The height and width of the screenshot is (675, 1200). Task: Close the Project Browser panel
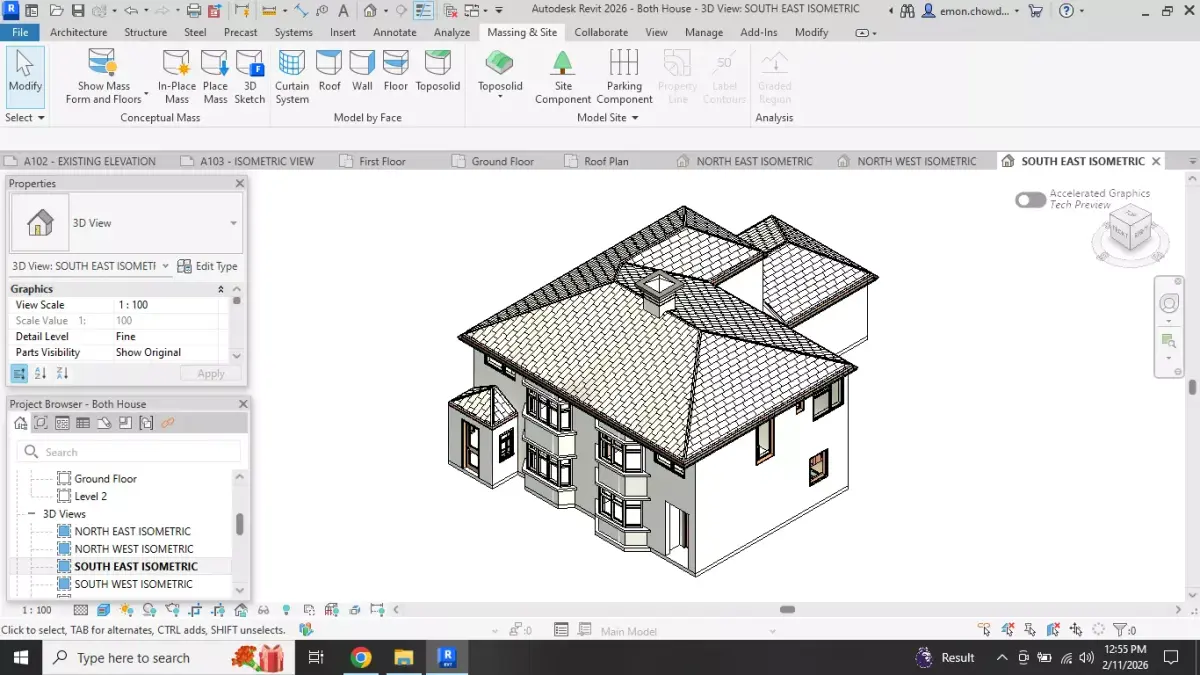(x=242, y=404)
